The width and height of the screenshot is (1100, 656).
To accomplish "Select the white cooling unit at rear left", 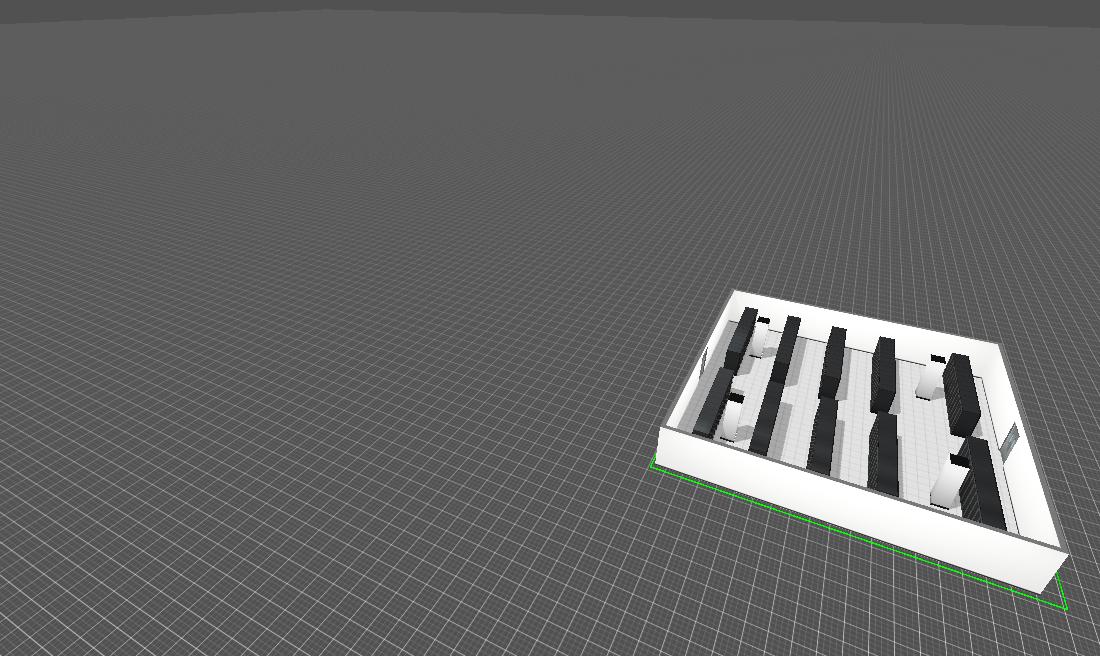I will point(760,338).
